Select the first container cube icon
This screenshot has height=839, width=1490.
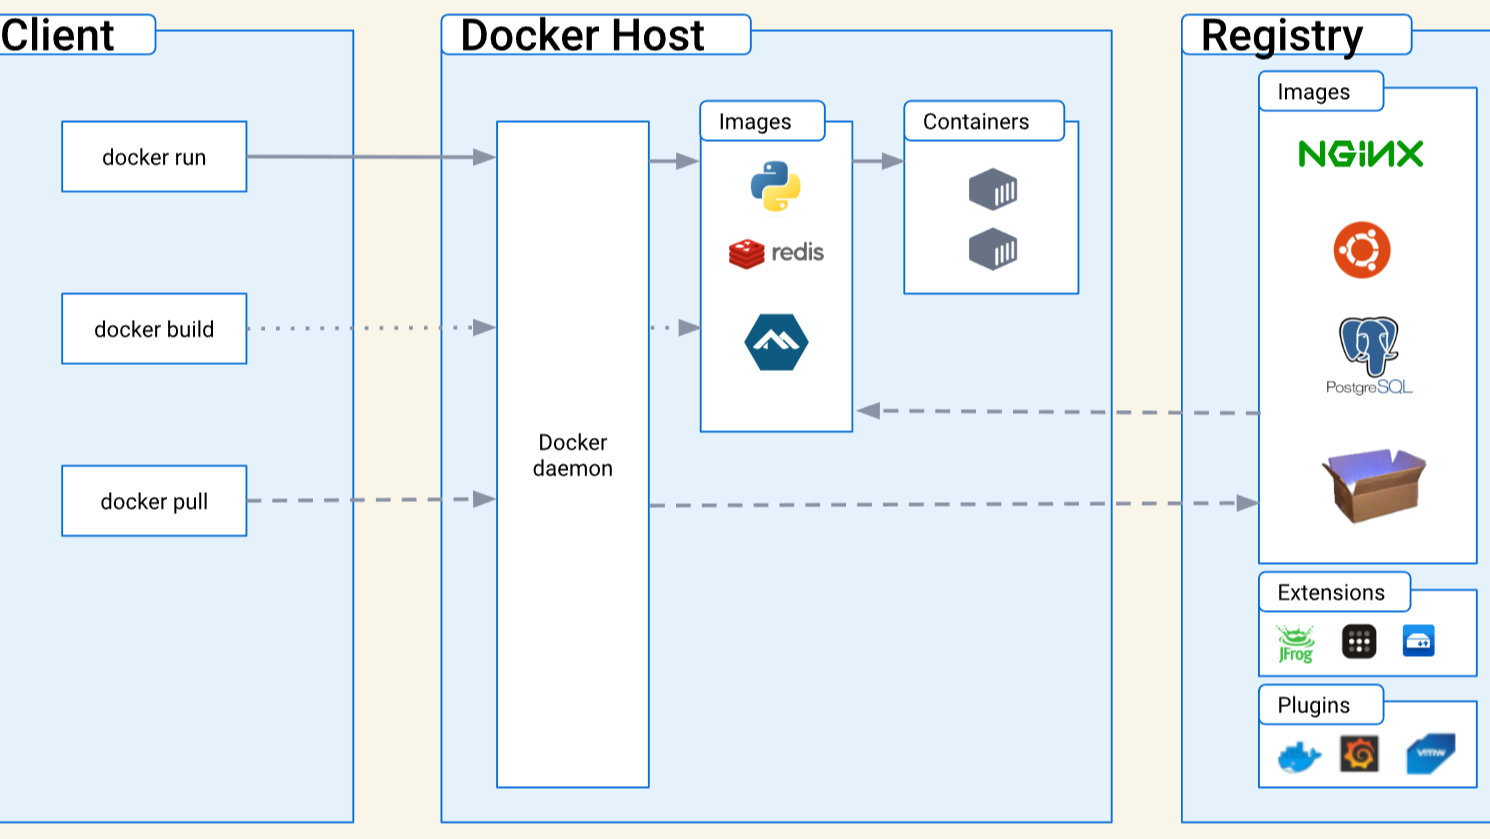tap(991, 192)
